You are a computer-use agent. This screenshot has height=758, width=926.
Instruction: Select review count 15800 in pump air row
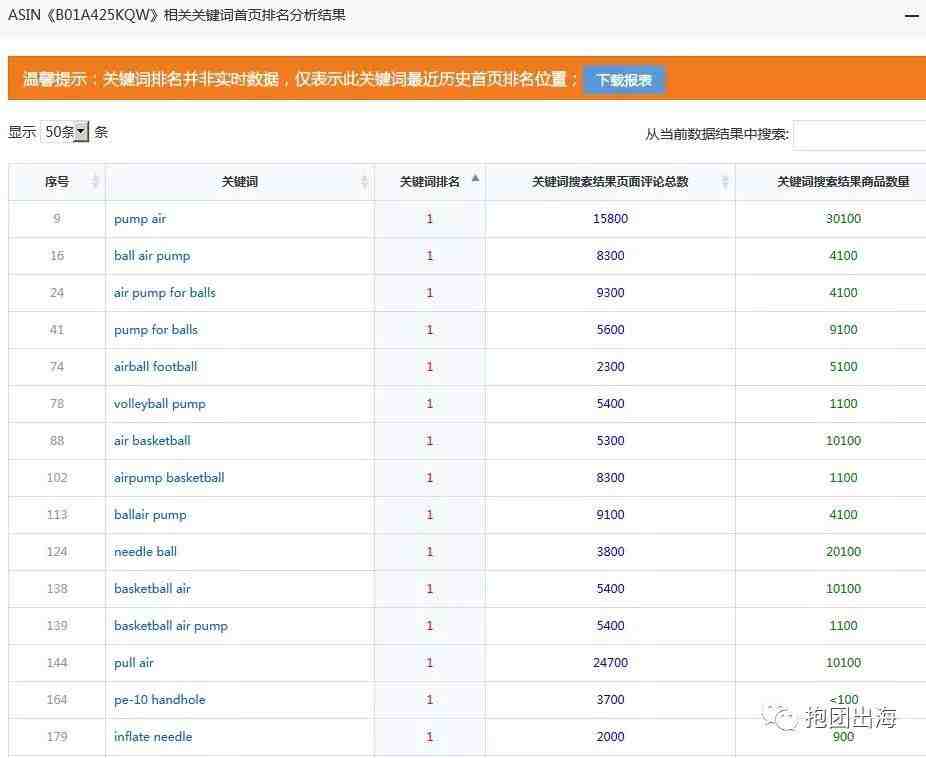[610, 218]
